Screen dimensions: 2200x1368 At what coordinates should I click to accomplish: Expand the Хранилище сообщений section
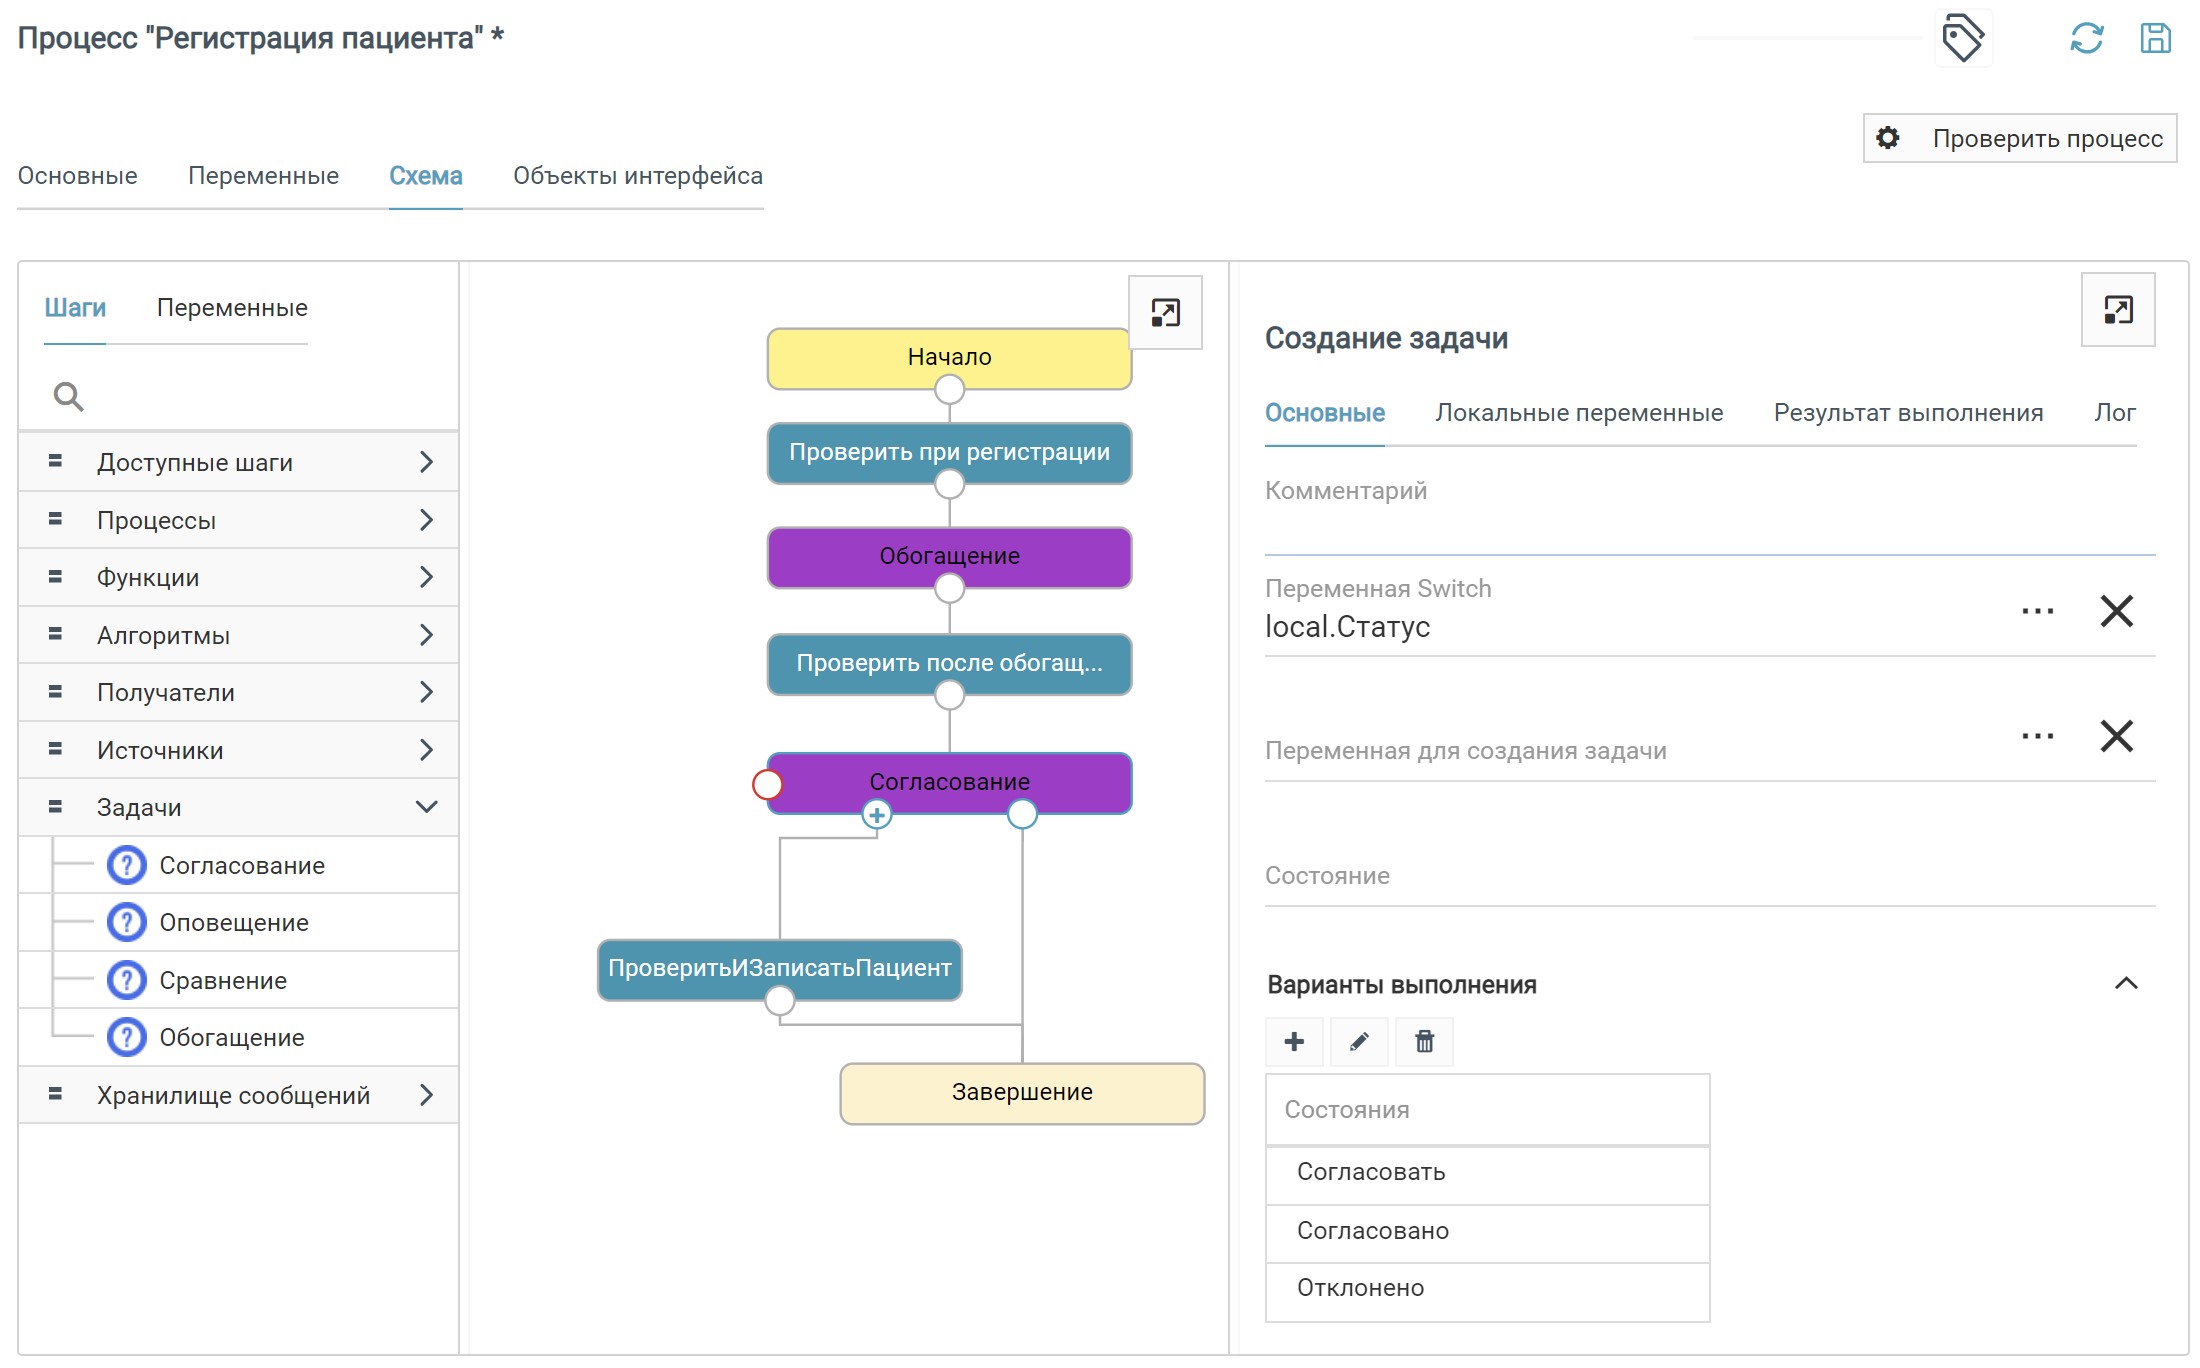238,1095
